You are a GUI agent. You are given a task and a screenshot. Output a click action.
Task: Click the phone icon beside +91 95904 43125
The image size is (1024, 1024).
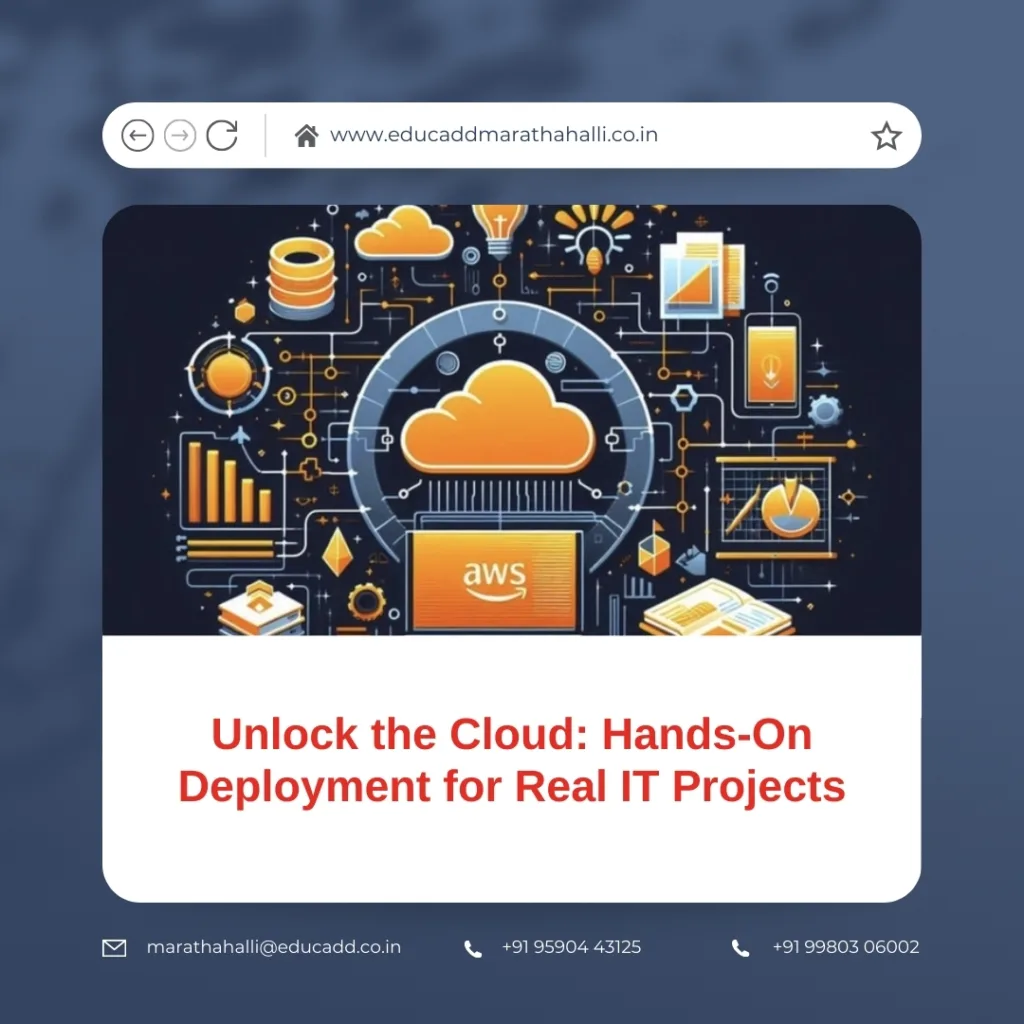[473, 949]
